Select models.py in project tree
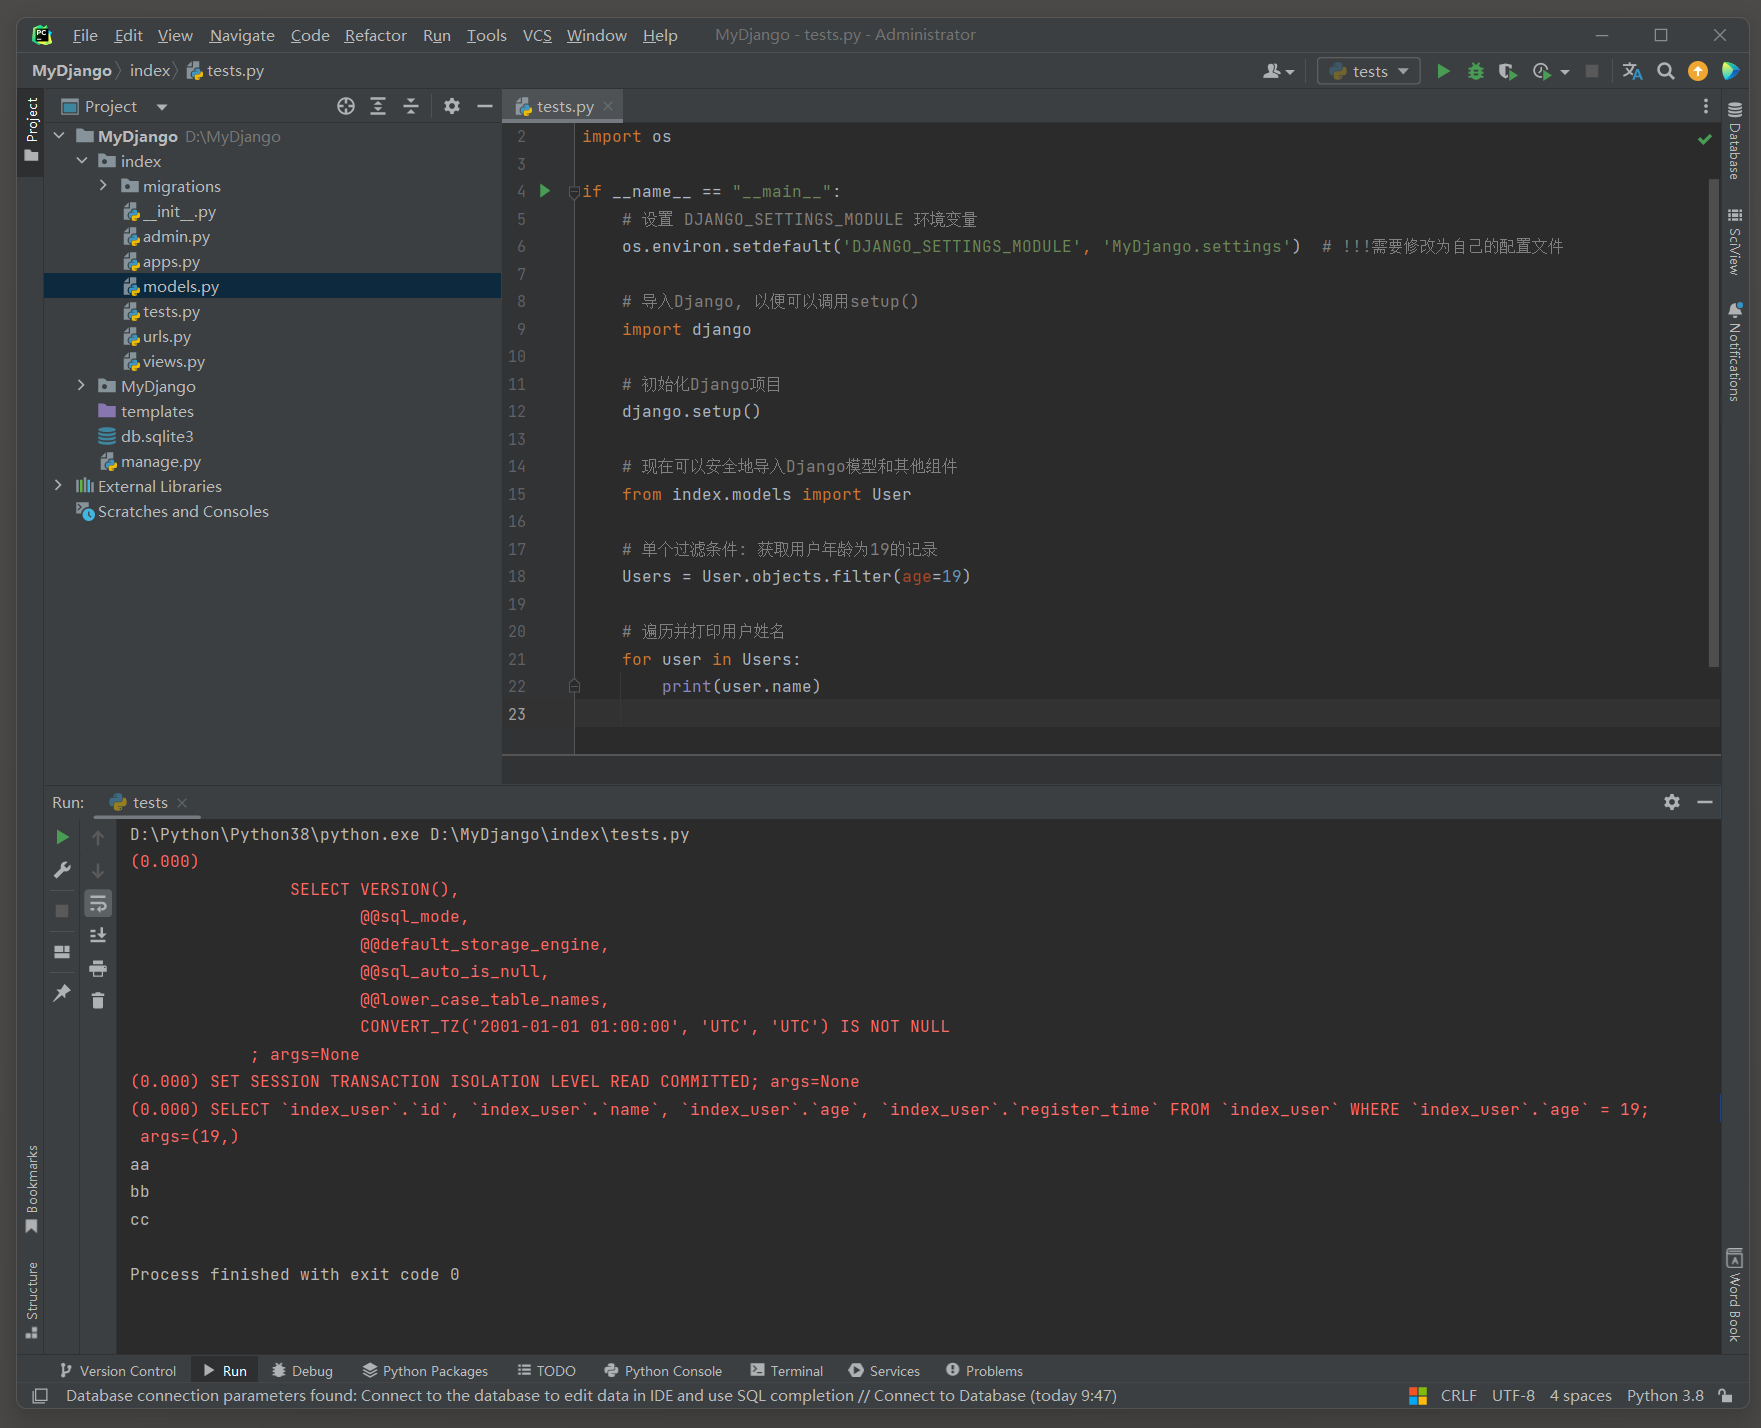The width and height of the screenshot is (1761, 1428). click(272, 286)
